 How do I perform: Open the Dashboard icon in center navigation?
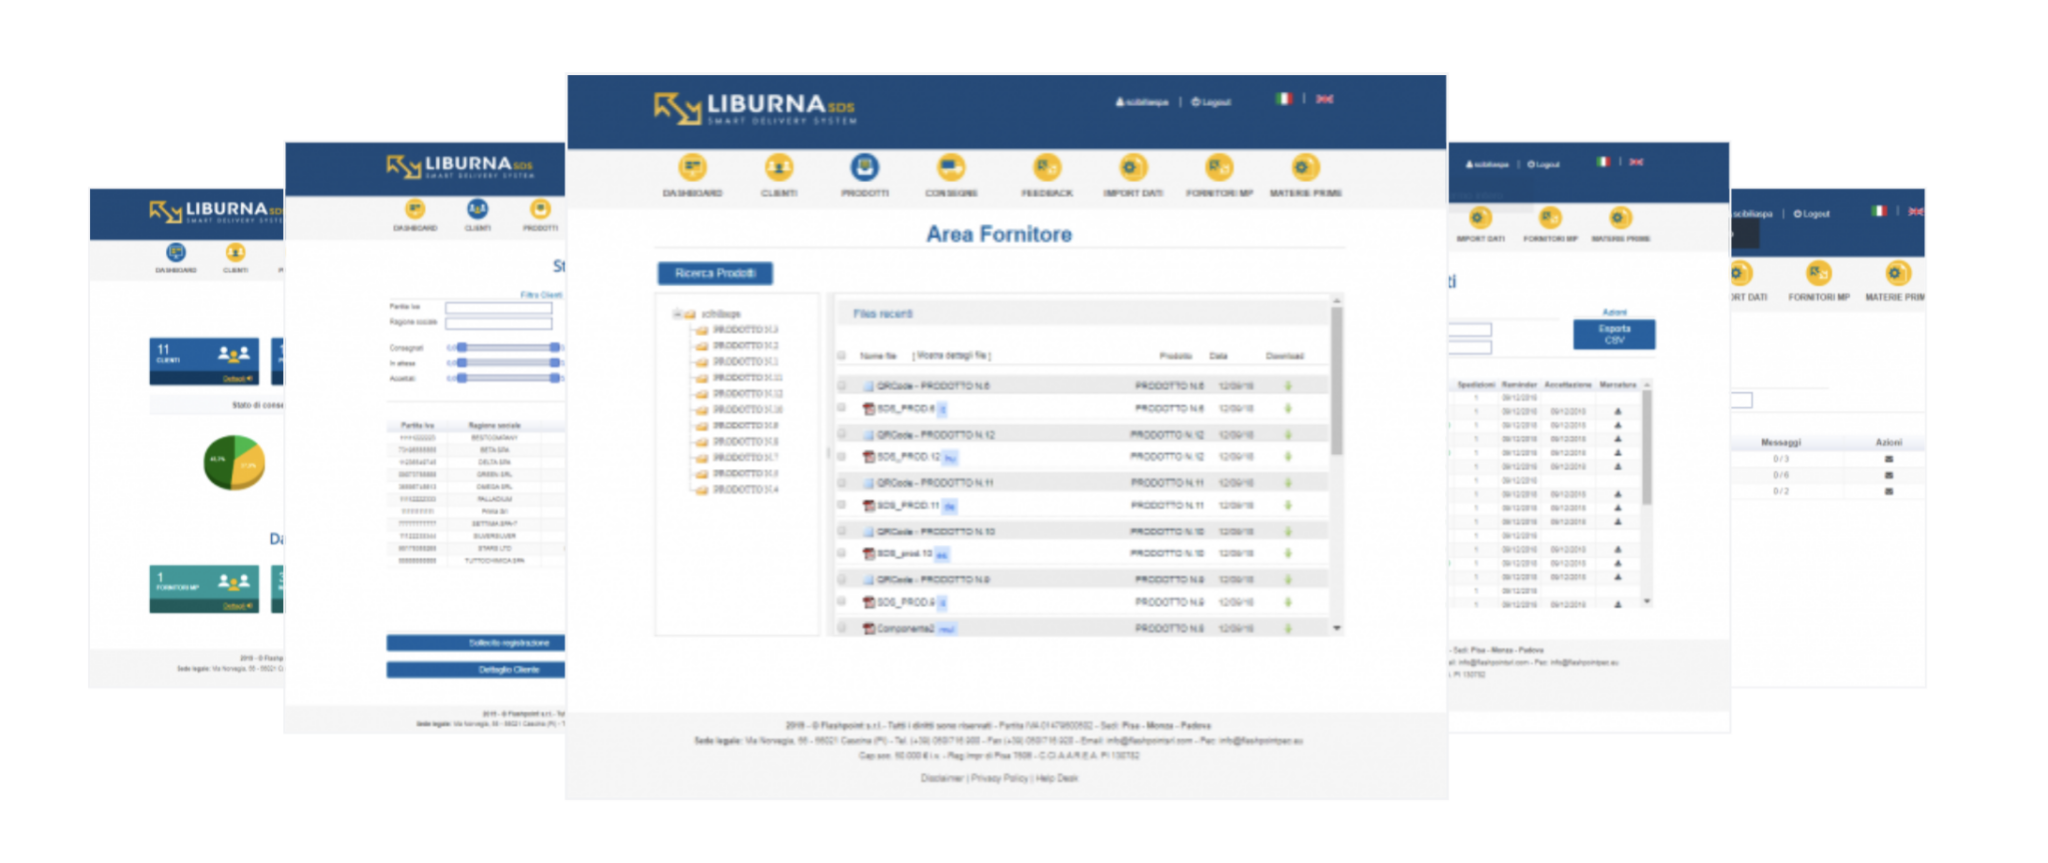pyautogui.click(x=692, y=168)
